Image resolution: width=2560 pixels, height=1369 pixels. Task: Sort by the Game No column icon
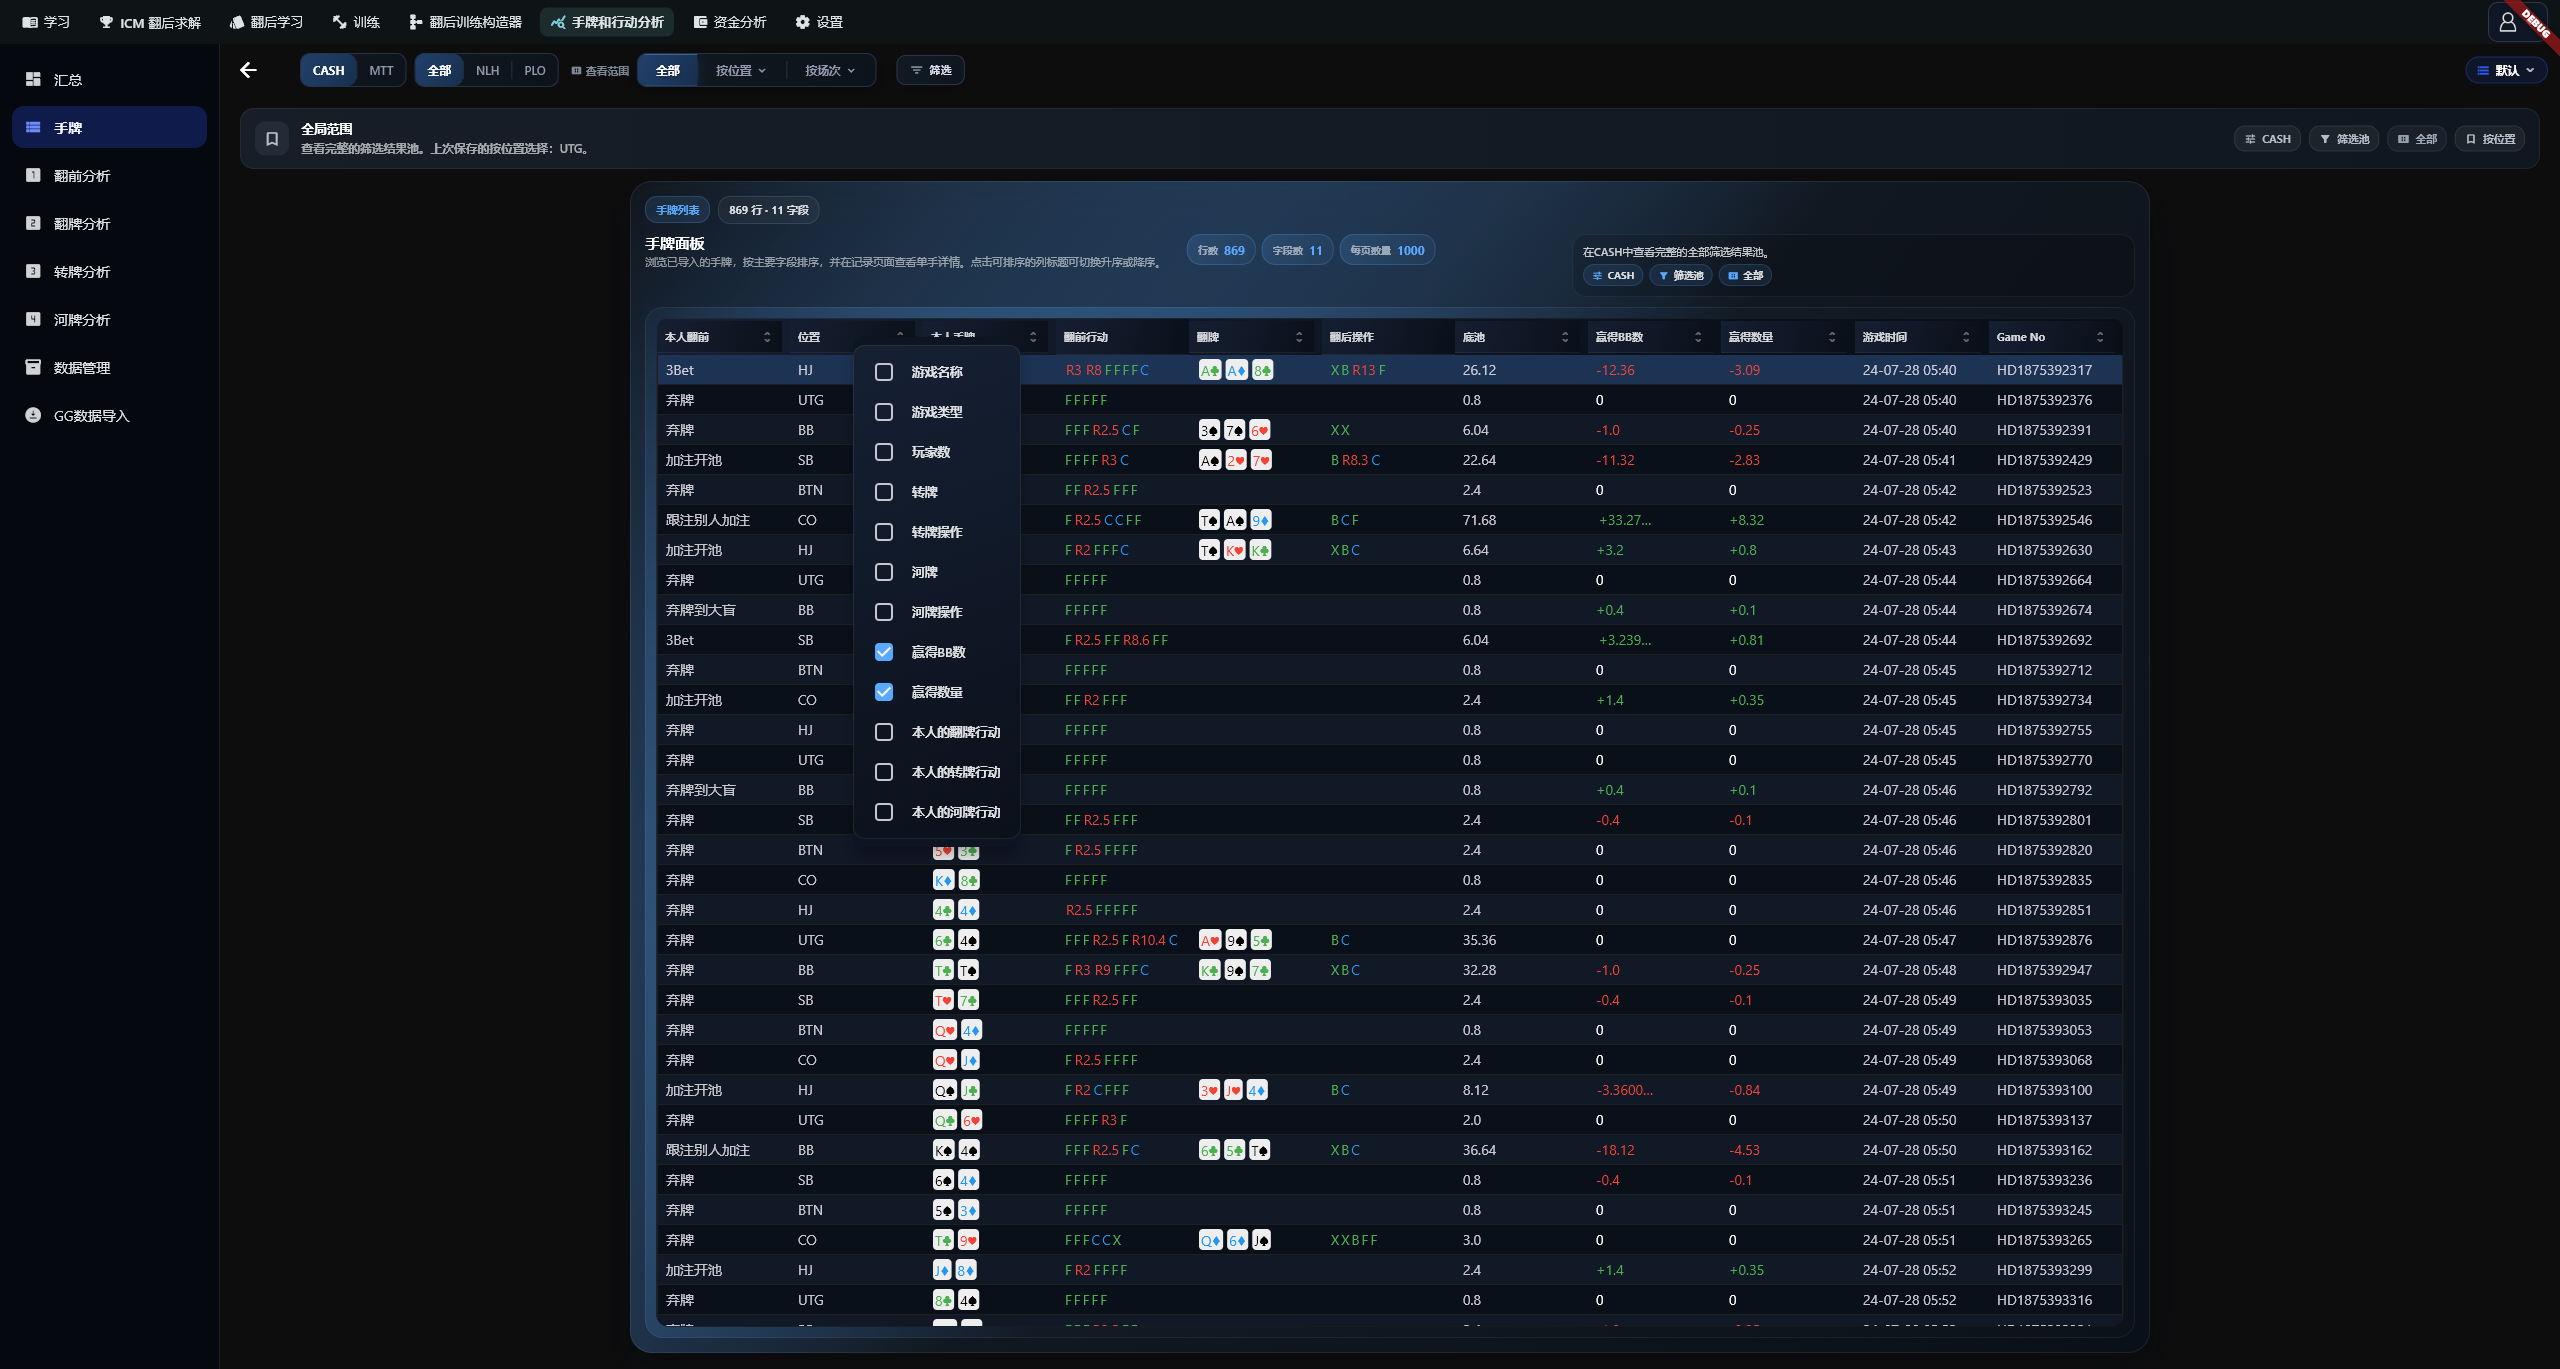2100,337
